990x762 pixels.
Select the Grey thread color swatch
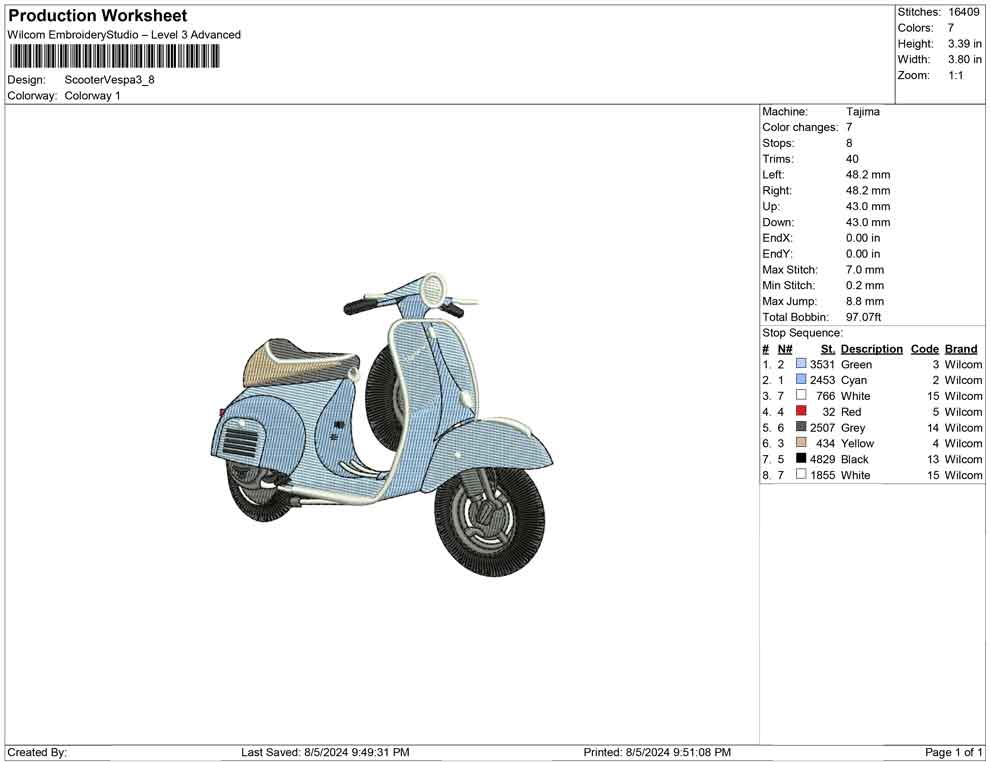(x=801, y=427)
